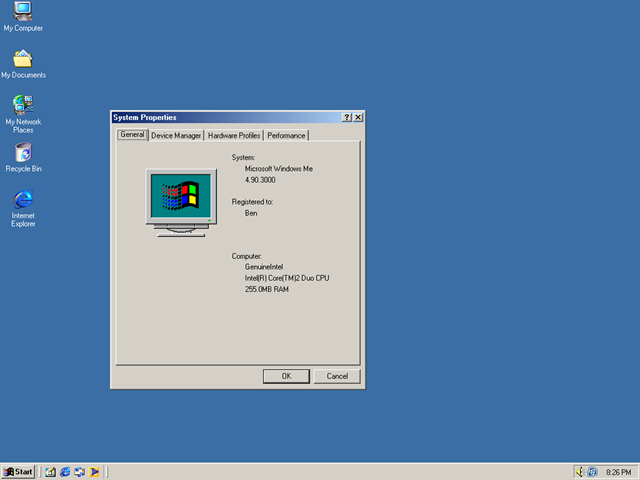Click OK in System Properties

(286, 376)
